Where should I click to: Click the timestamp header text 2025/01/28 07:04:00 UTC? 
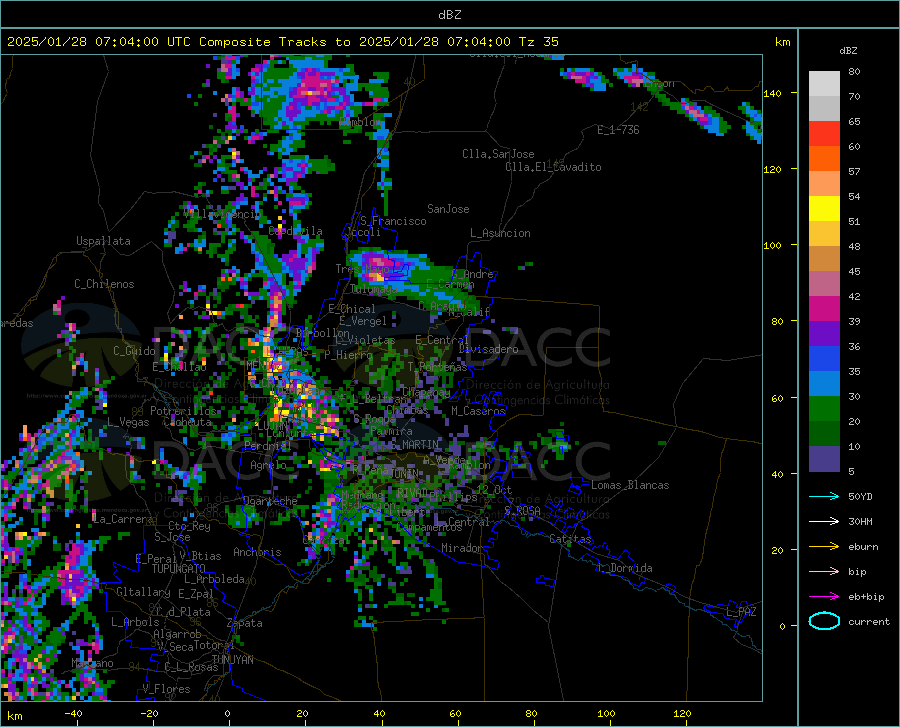[99, 42]
